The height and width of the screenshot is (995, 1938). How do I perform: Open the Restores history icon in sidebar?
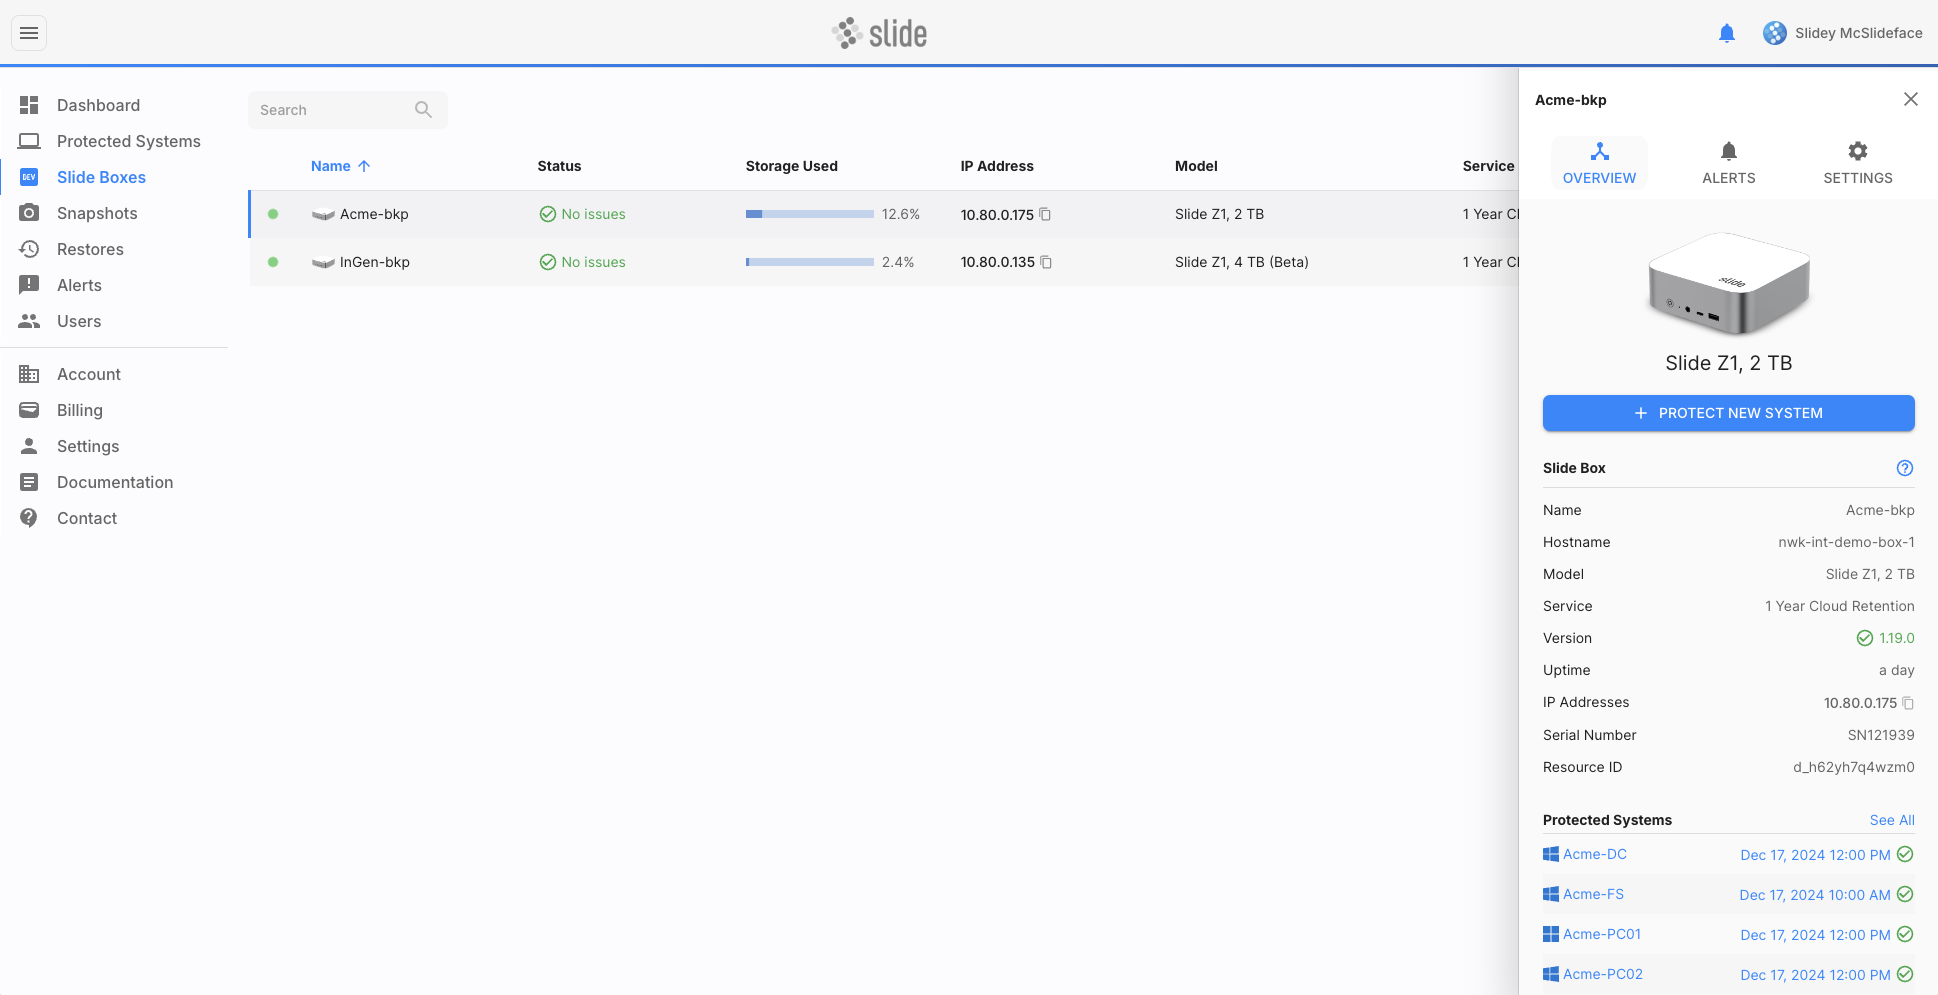click(x=30, y=249)
